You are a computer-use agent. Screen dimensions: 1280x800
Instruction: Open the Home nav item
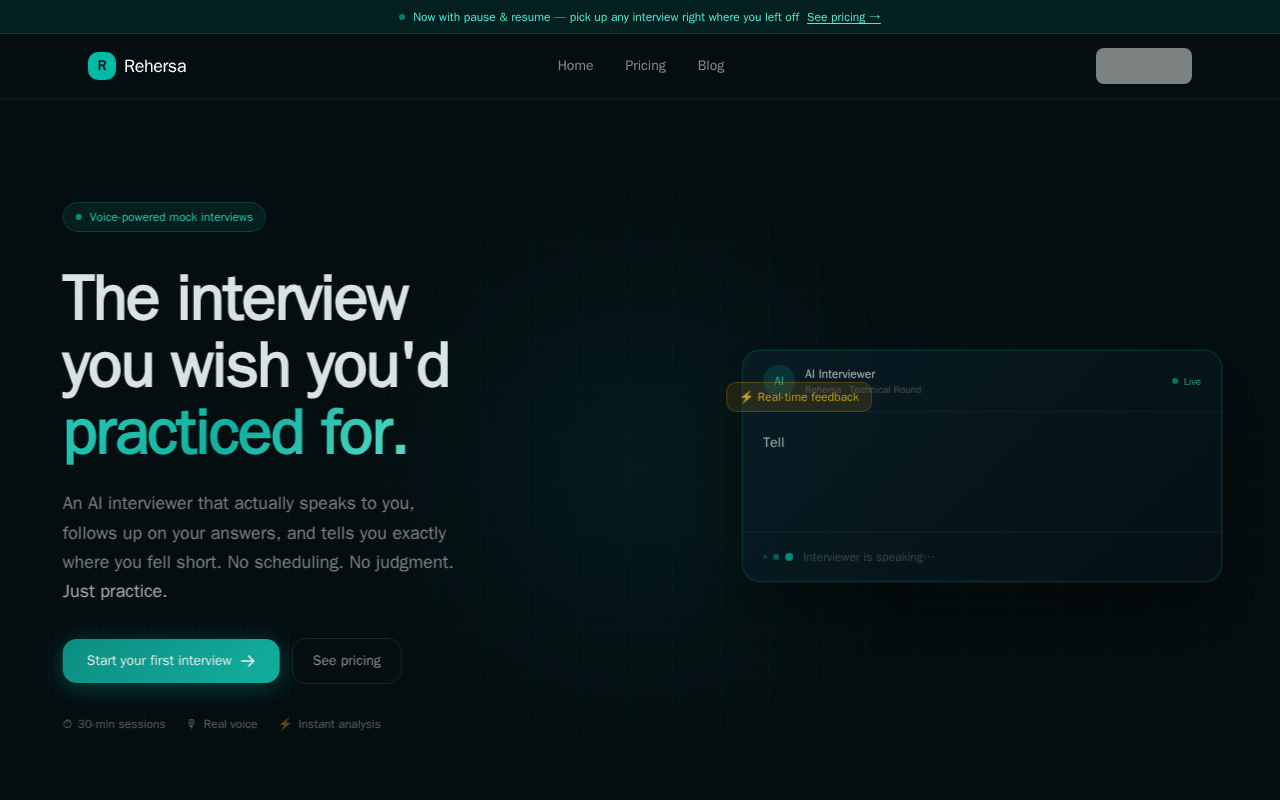point(575,66)
